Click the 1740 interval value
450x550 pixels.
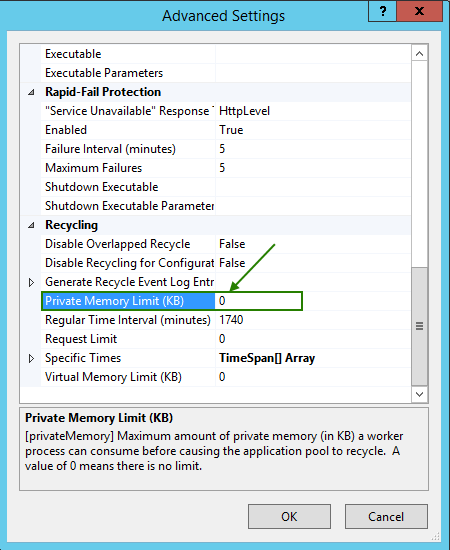[x=231, y=320]
